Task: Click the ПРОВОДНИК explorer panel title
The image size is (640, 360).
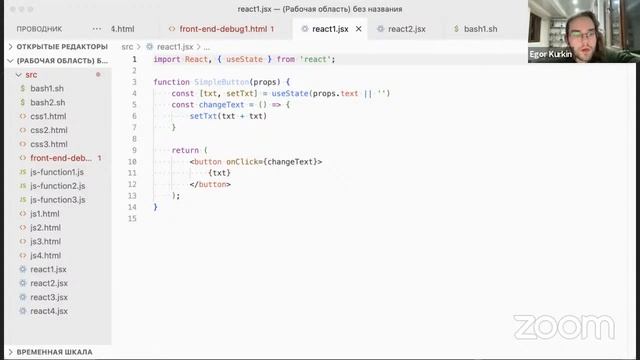Action: click(x=39, y=29)
